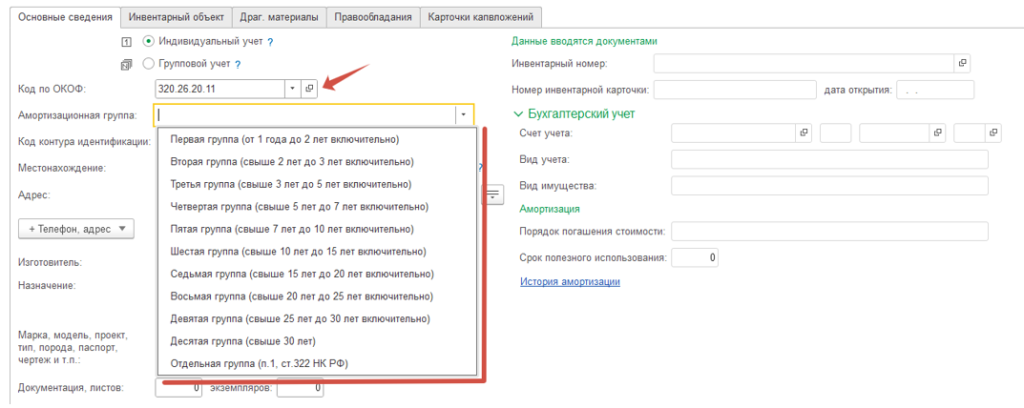
Task: Click into the Вид учета field
Action: point(829,159)
